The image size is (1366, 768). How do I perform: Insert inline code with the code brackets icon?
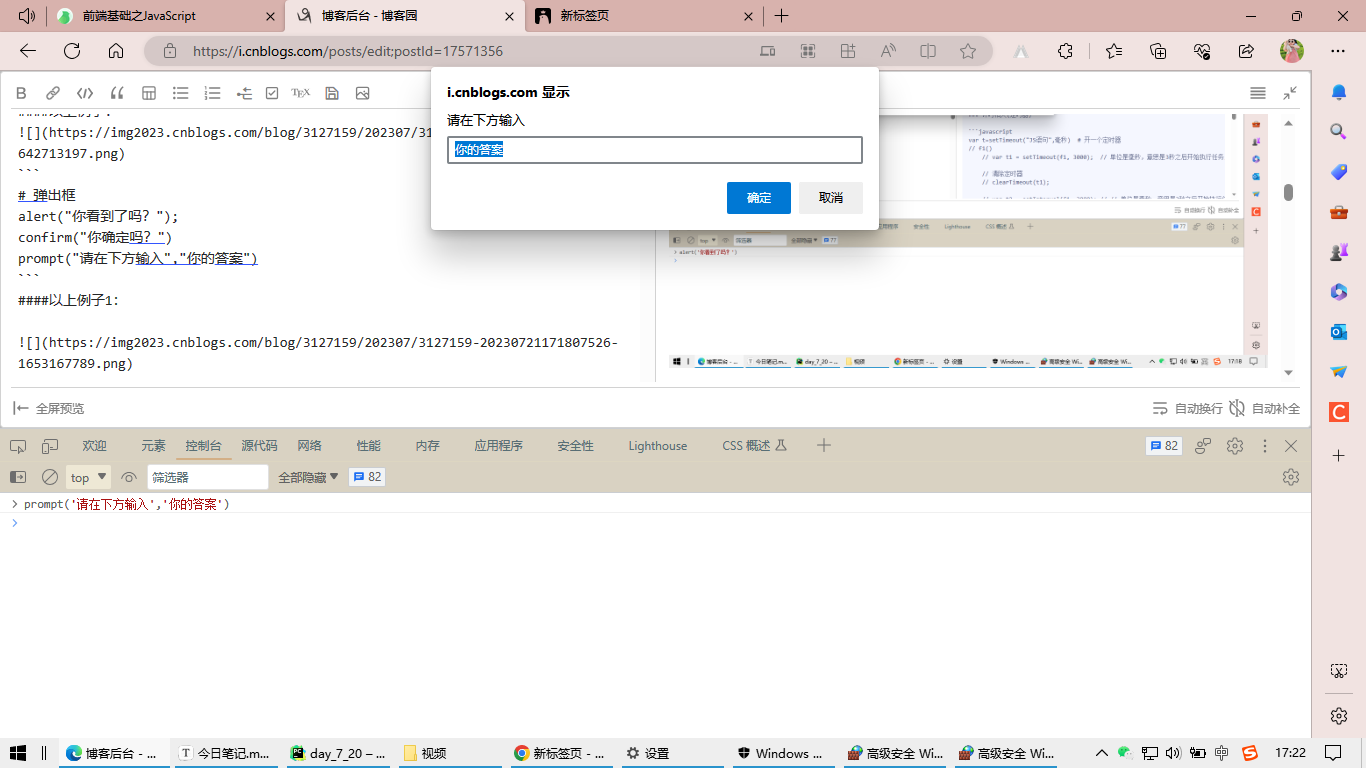pyautogui.click(x=85, y=93)
